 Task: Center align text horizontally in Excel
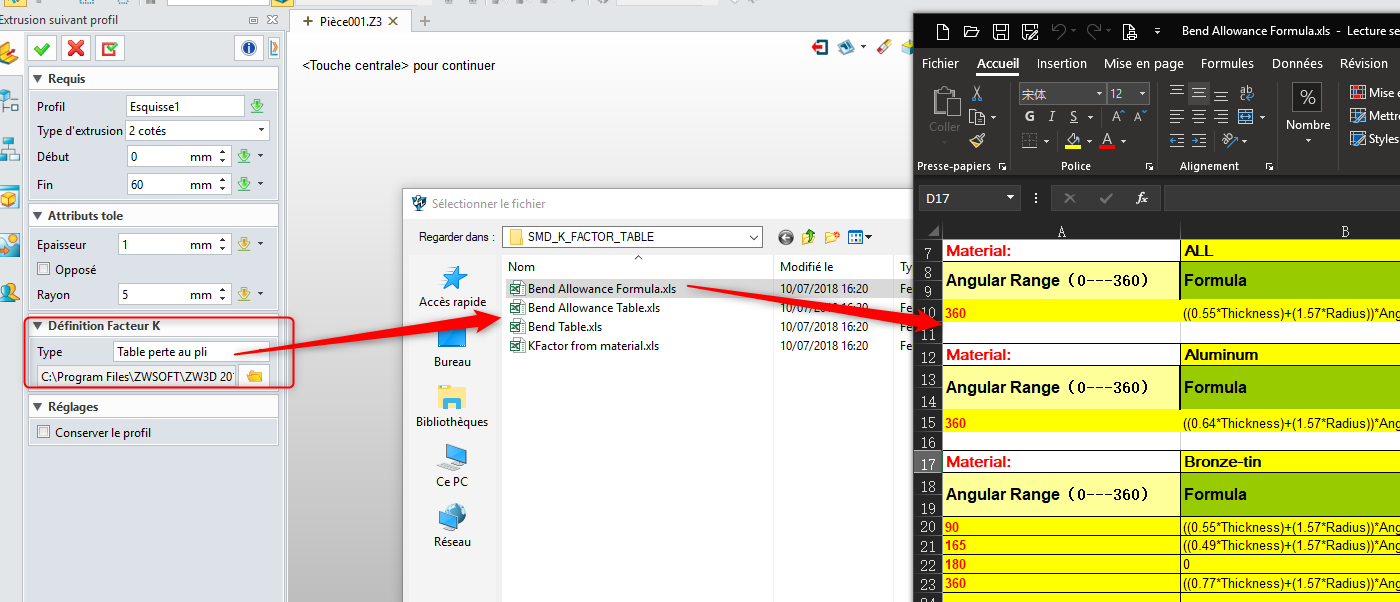click(x=1198, y=117)
